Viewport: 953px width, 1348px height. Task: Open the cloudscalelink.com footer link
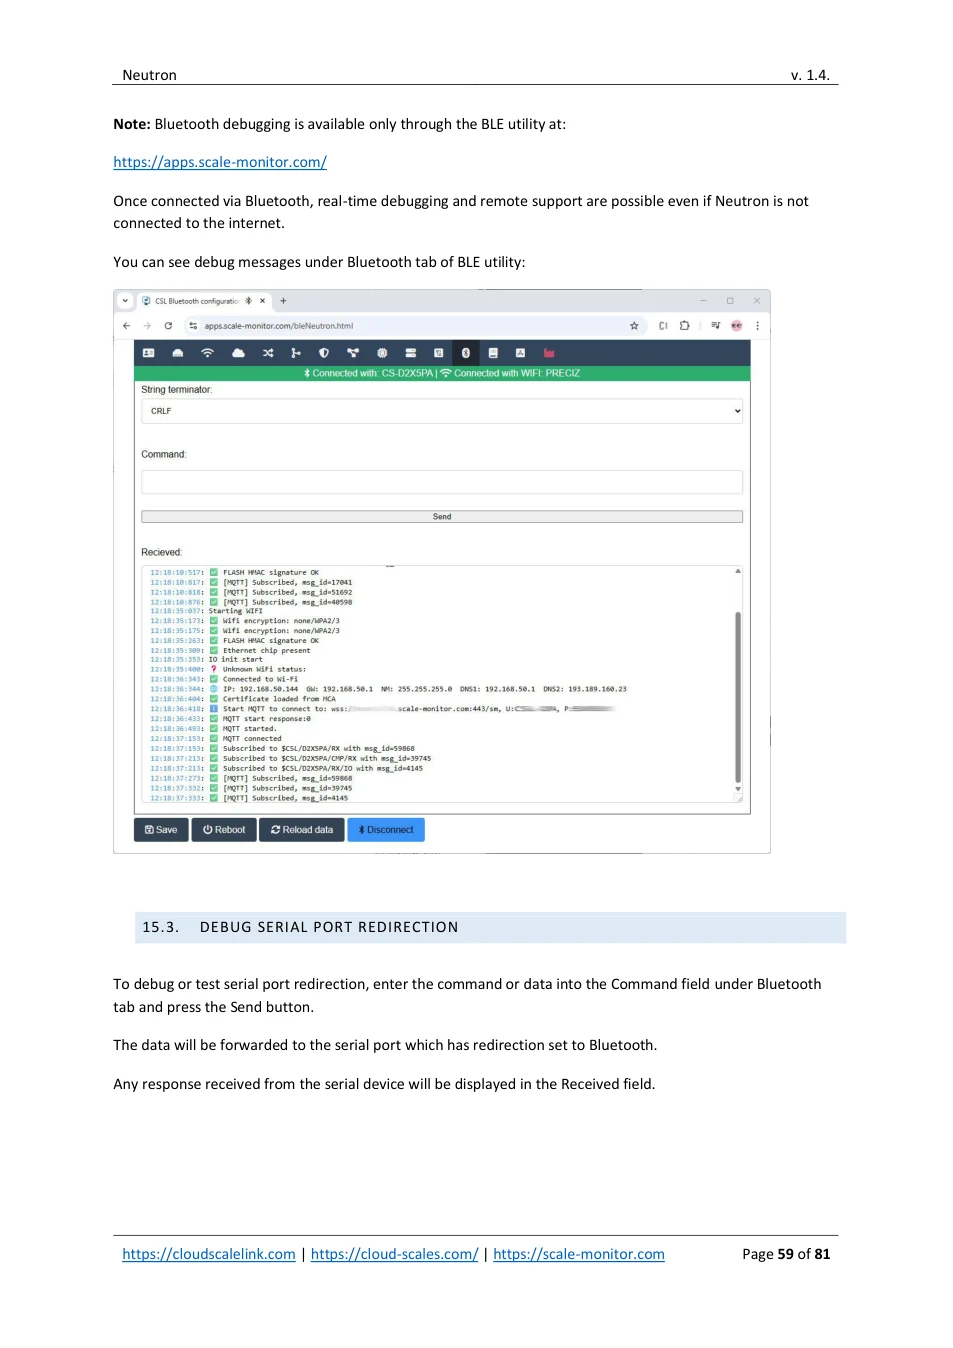pos(209,1254)
